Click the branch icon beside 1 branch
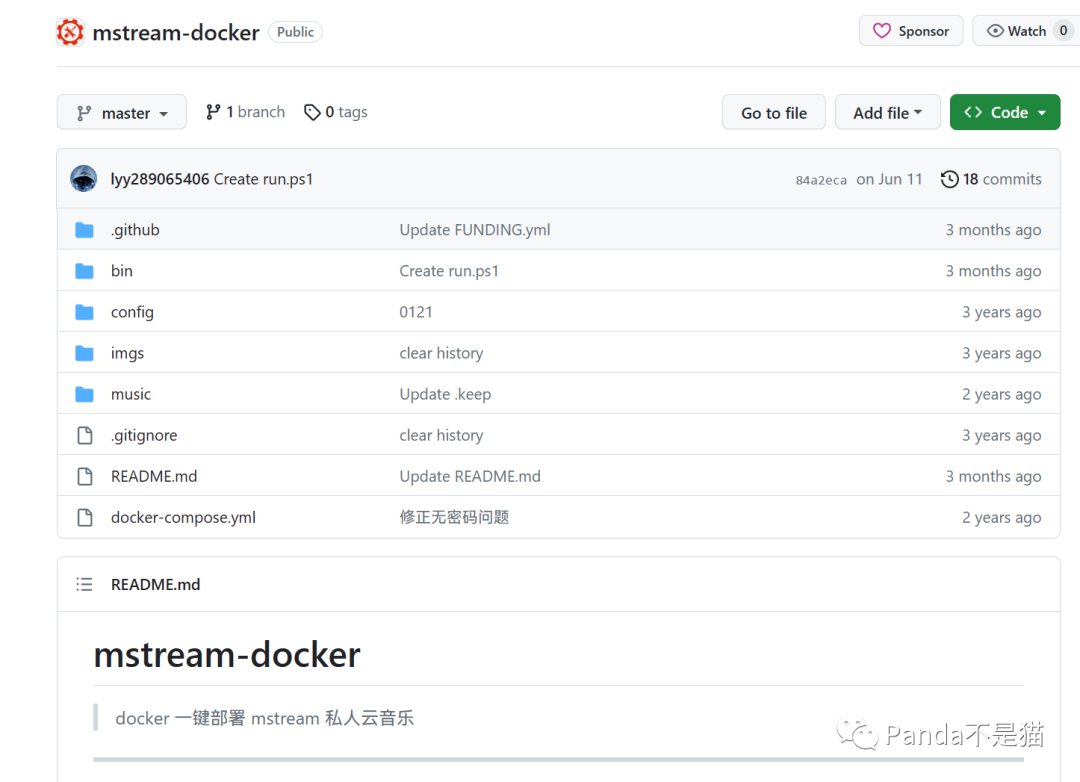This screenshot has height=782, width=1080. coord(213,112)
